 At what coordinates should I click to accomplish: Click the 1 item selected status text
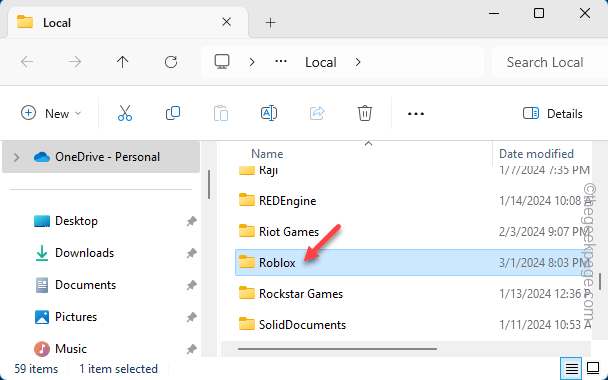coord(118,368)
